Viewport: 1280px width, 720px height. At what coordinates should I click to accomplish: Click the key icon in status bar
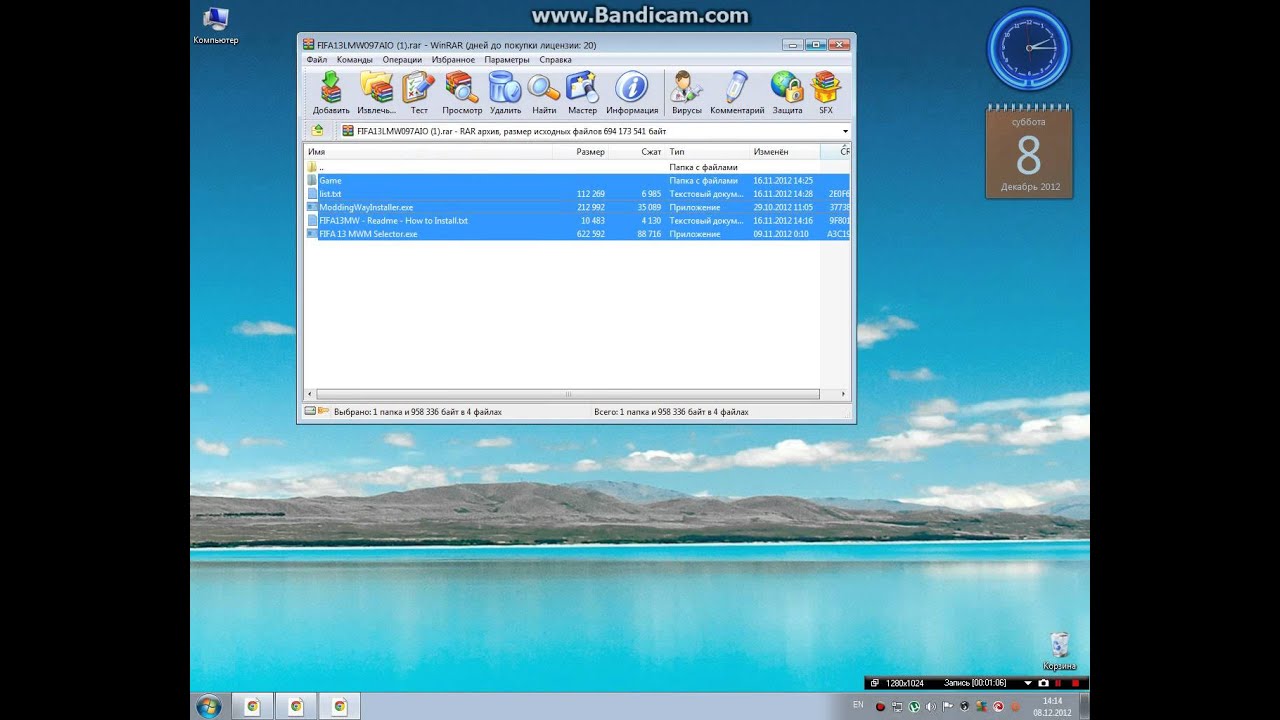click(323, 411)
